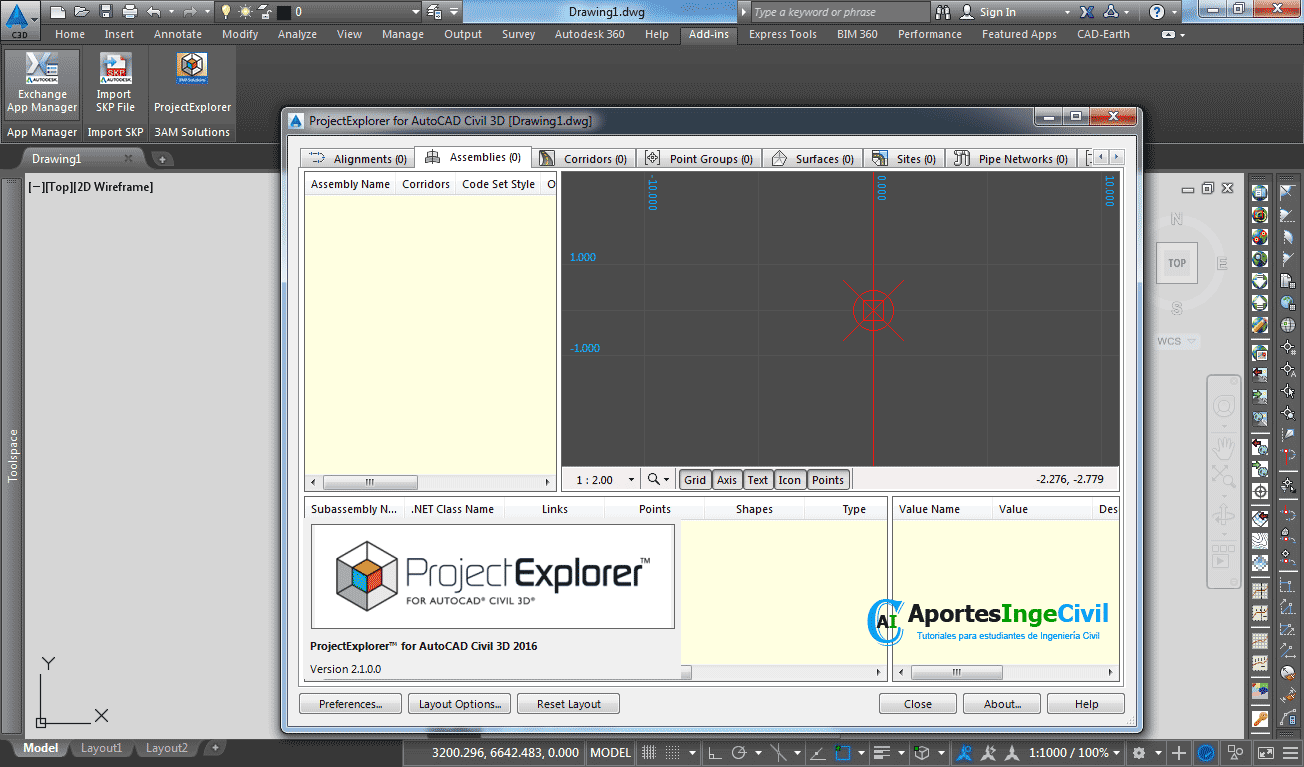Click the Layout Options... button
1304x767 pixels.
point(460,704)
